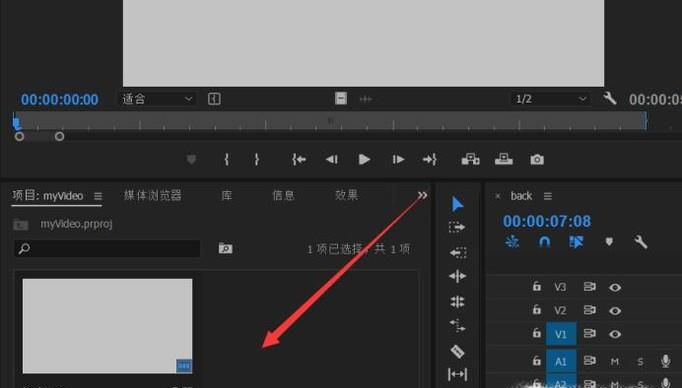Click the safe margins monitor icon
The image size is (682, 388).
[x=214, y=99]
